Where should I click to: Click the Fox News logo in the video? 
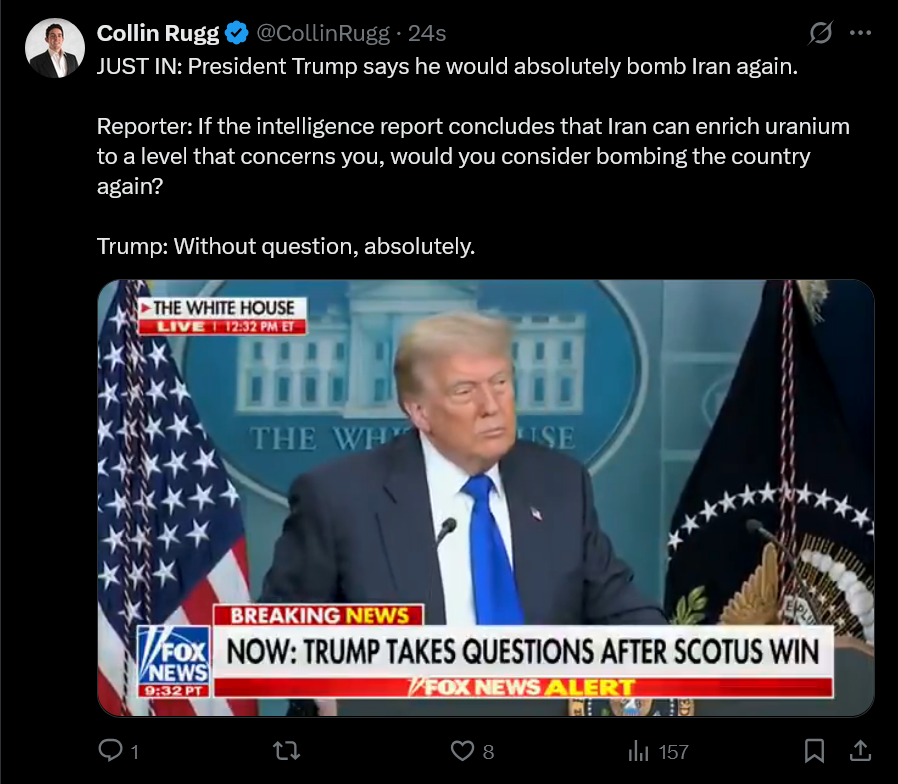174,661
